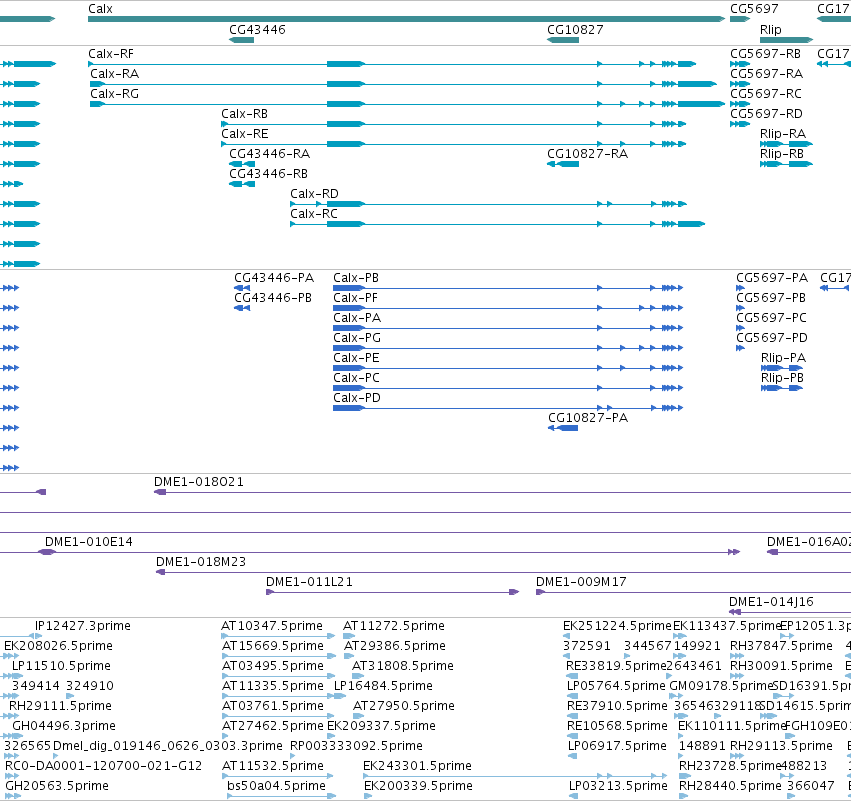851x801 pixels.
Task: Click EST label EK208026.5prime
Action: 59,646
